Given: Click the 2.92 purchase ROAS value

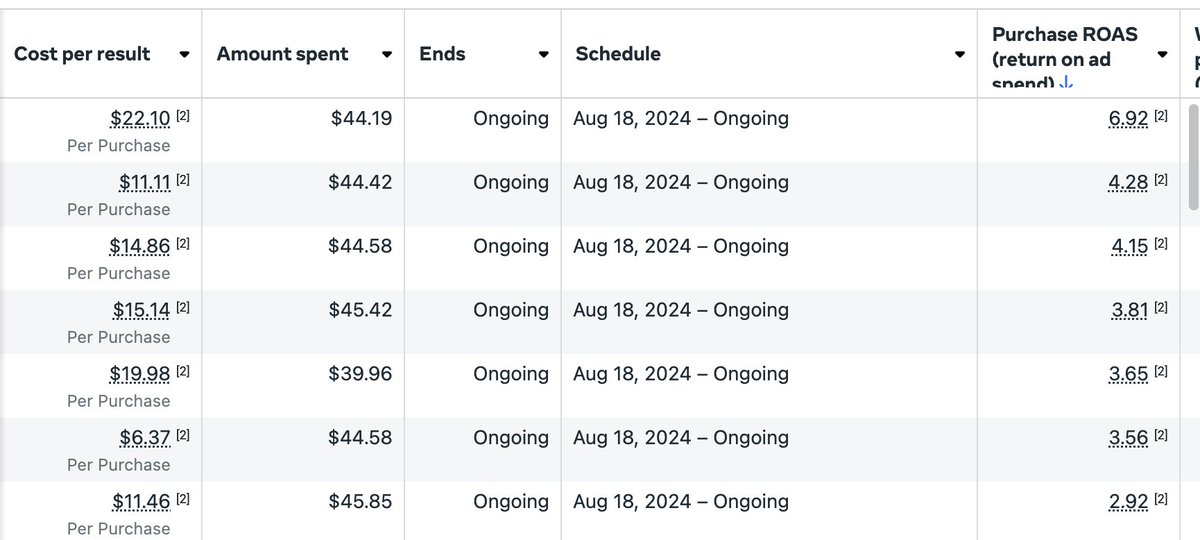Looking at the screenshot, I should [x=1128, y=502].
